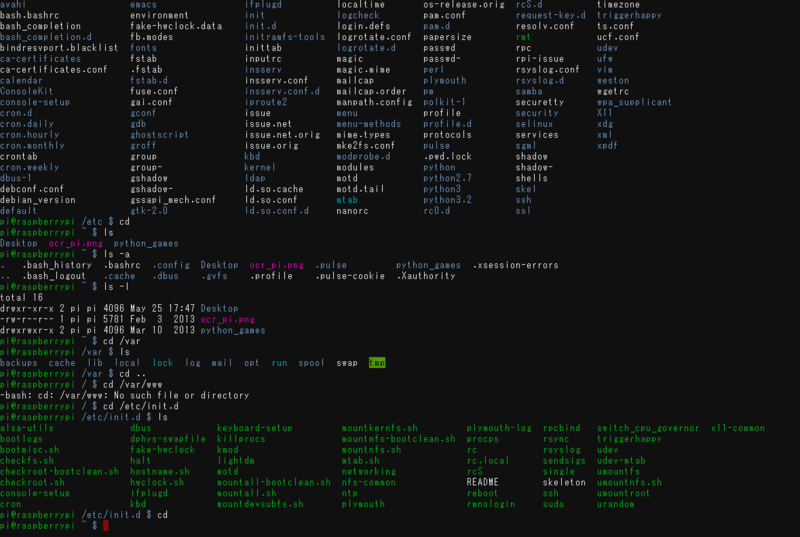Click the wpa_supplicant directory entry
Image resolution: width=800 pixels, height=537 pixels.
coord(634,102)
